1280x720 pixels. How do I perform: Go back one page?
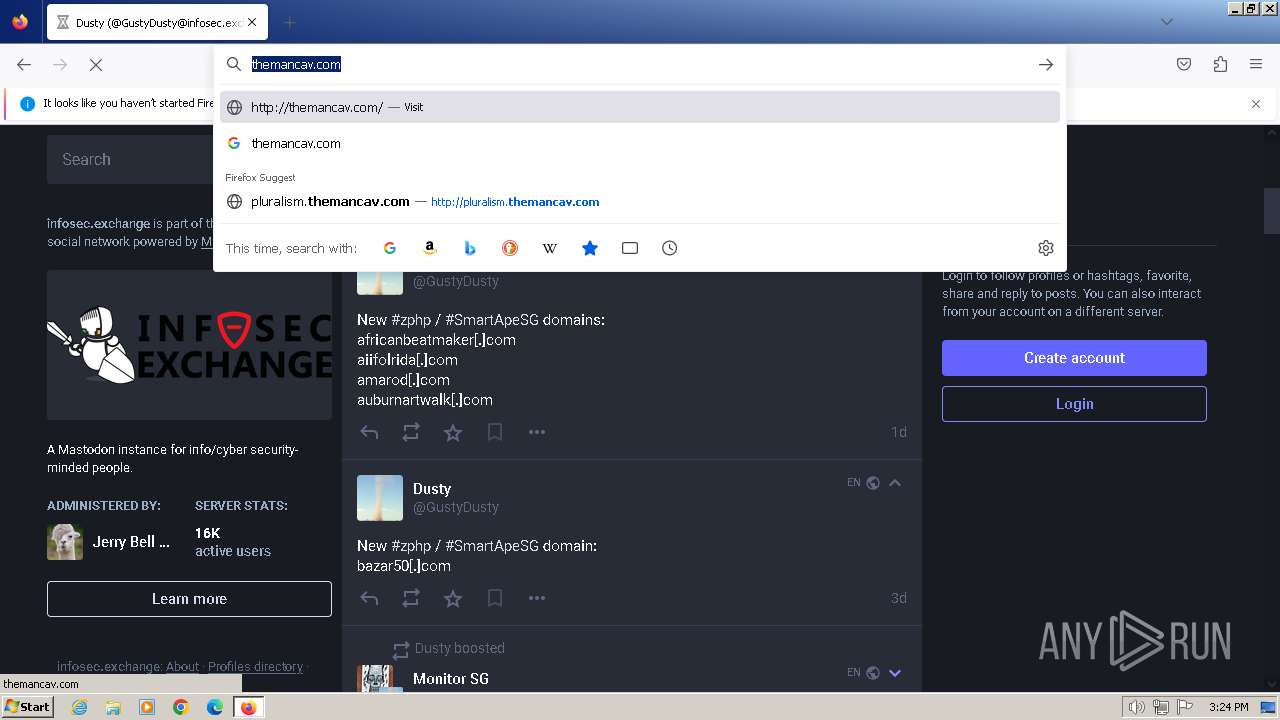[24, 64]
